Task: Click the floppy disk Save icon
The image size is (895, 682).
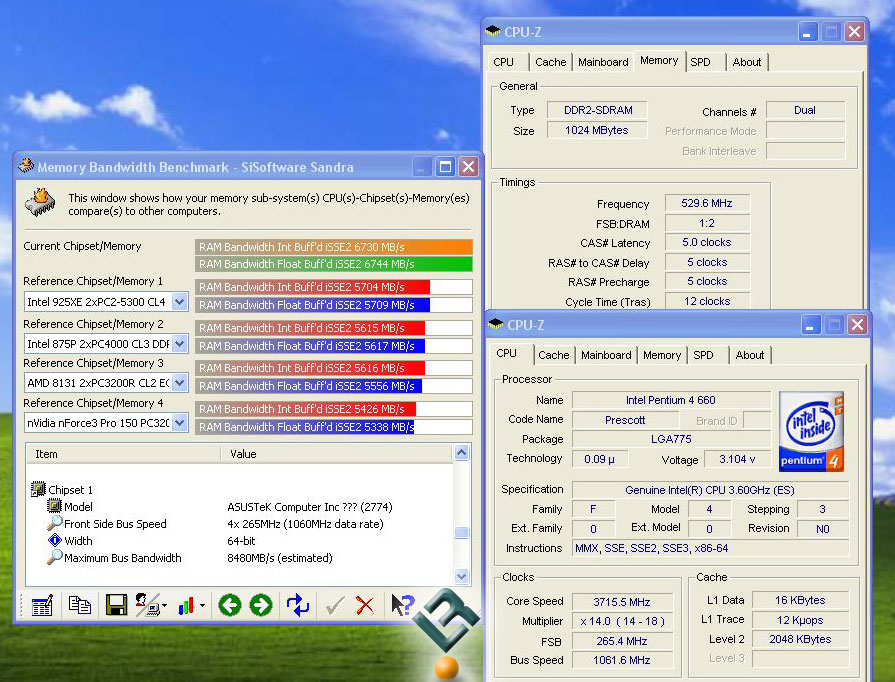Action: point(116,605)
